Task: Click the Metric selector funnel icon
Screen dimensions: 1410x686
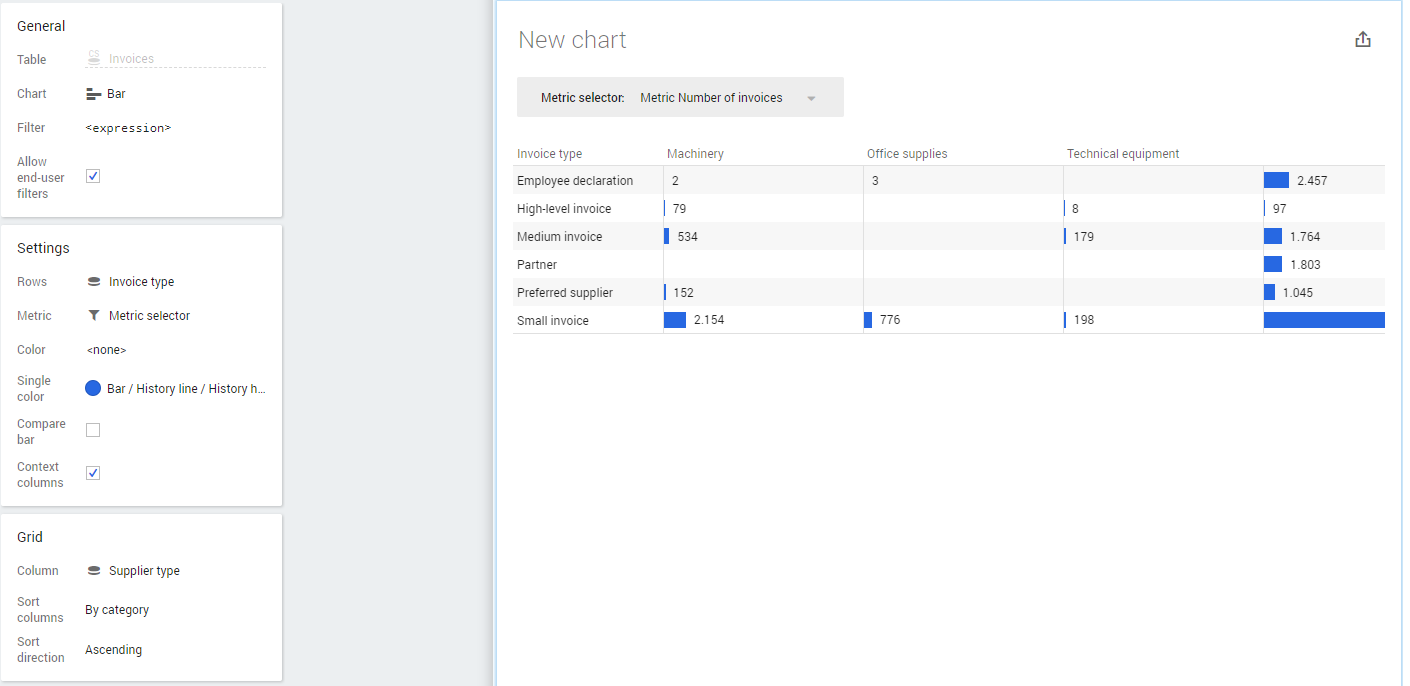Action: [94, 316]
